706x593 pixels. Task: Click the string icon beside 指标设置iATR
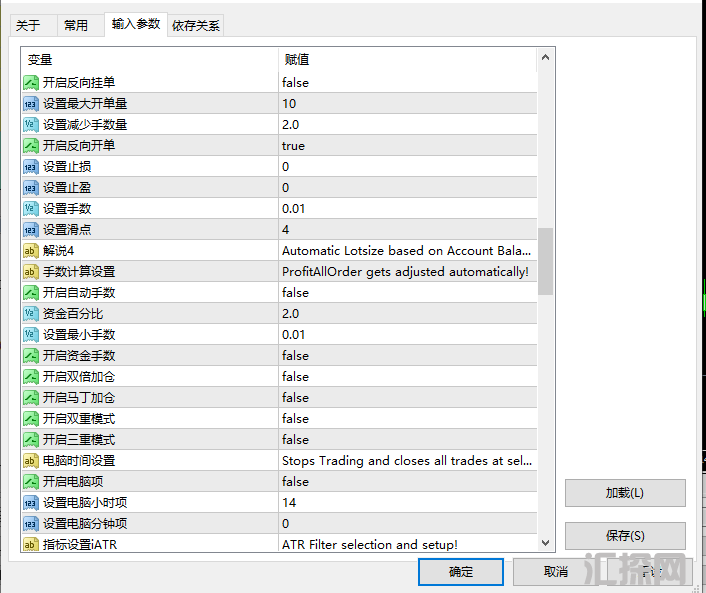[31, 544]
